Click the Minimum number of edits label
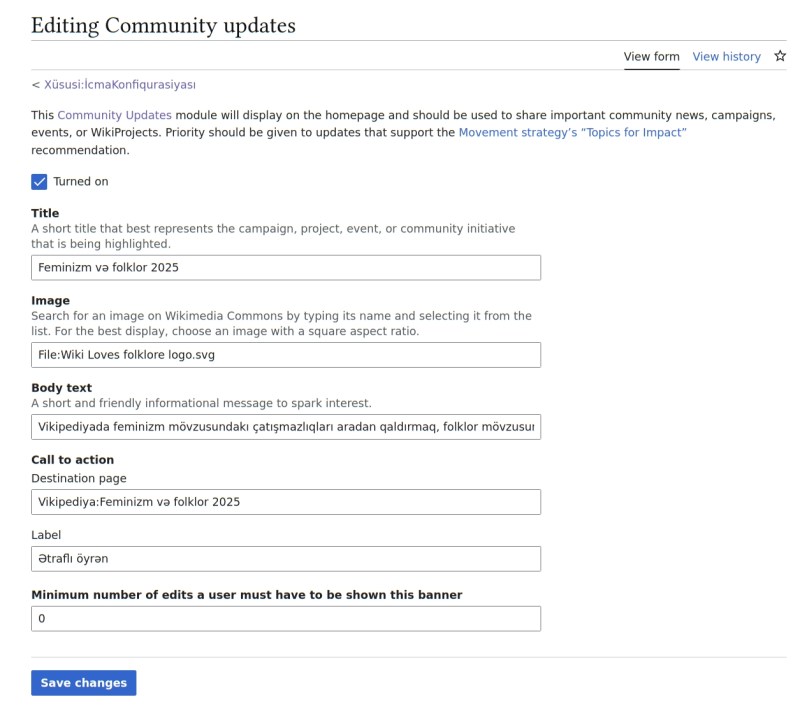The width and height of the screenshot is (800, 725). pos(246,595)
